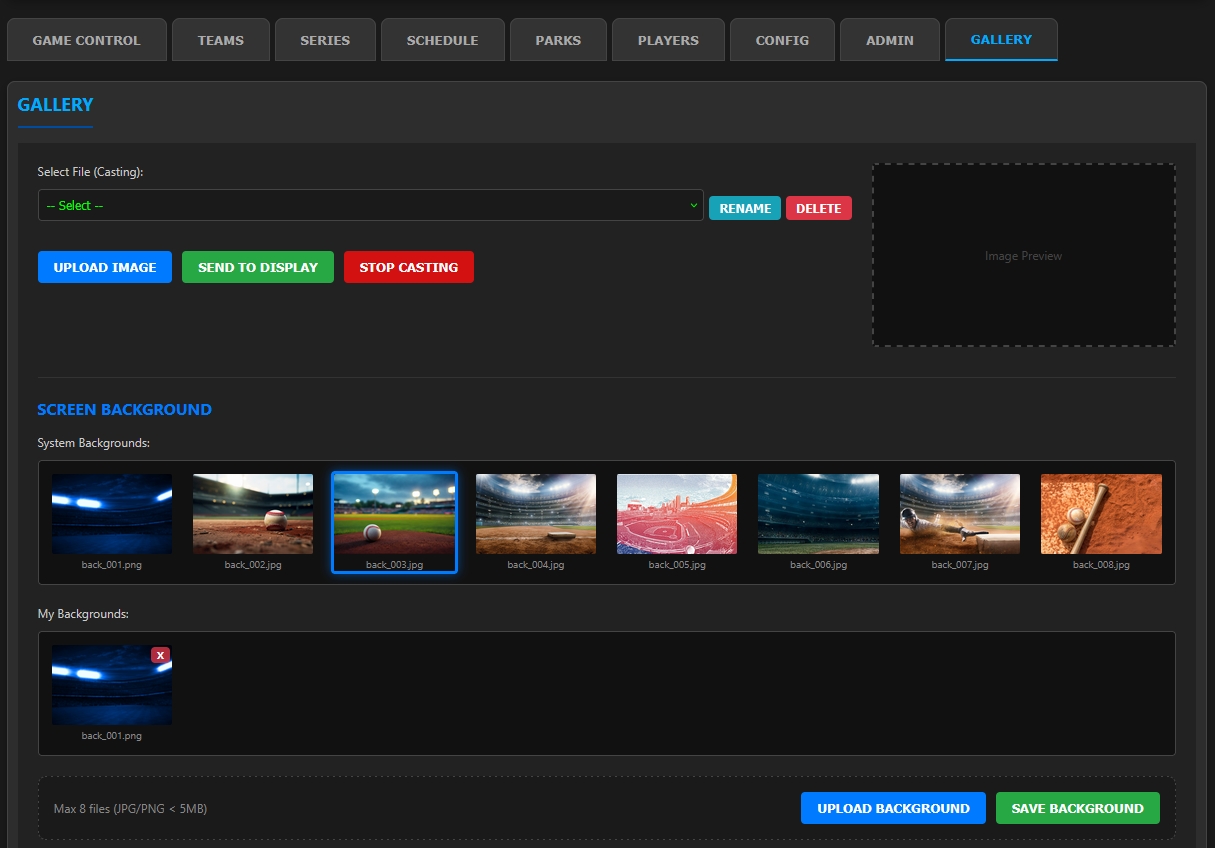Screen dimensions: 1215x848
Task: Click the Image Preview area
Action: point(1023,256)
